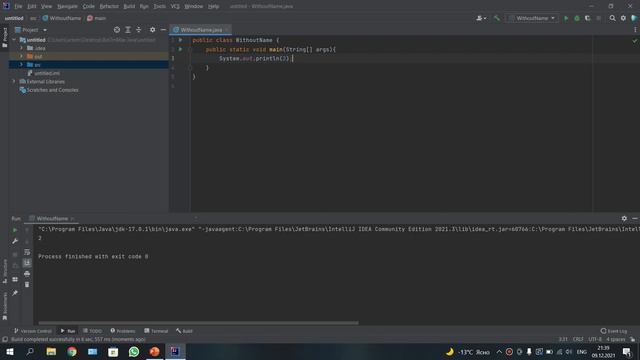Viewport: 640px width, 360px height.
Task: Open Run panel settings gear
Action: click(624, 219)
